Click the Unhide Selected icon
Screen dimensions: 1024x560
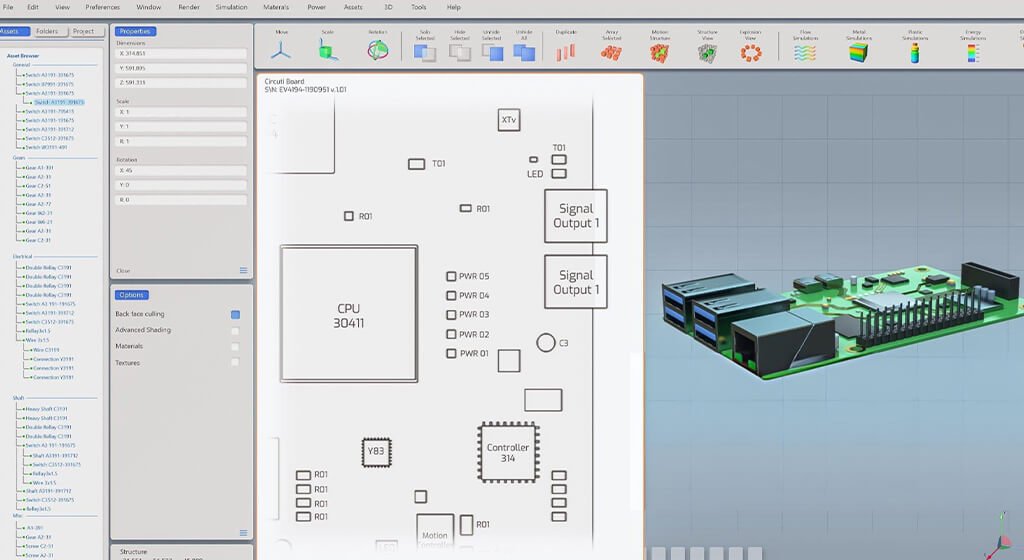492,52
